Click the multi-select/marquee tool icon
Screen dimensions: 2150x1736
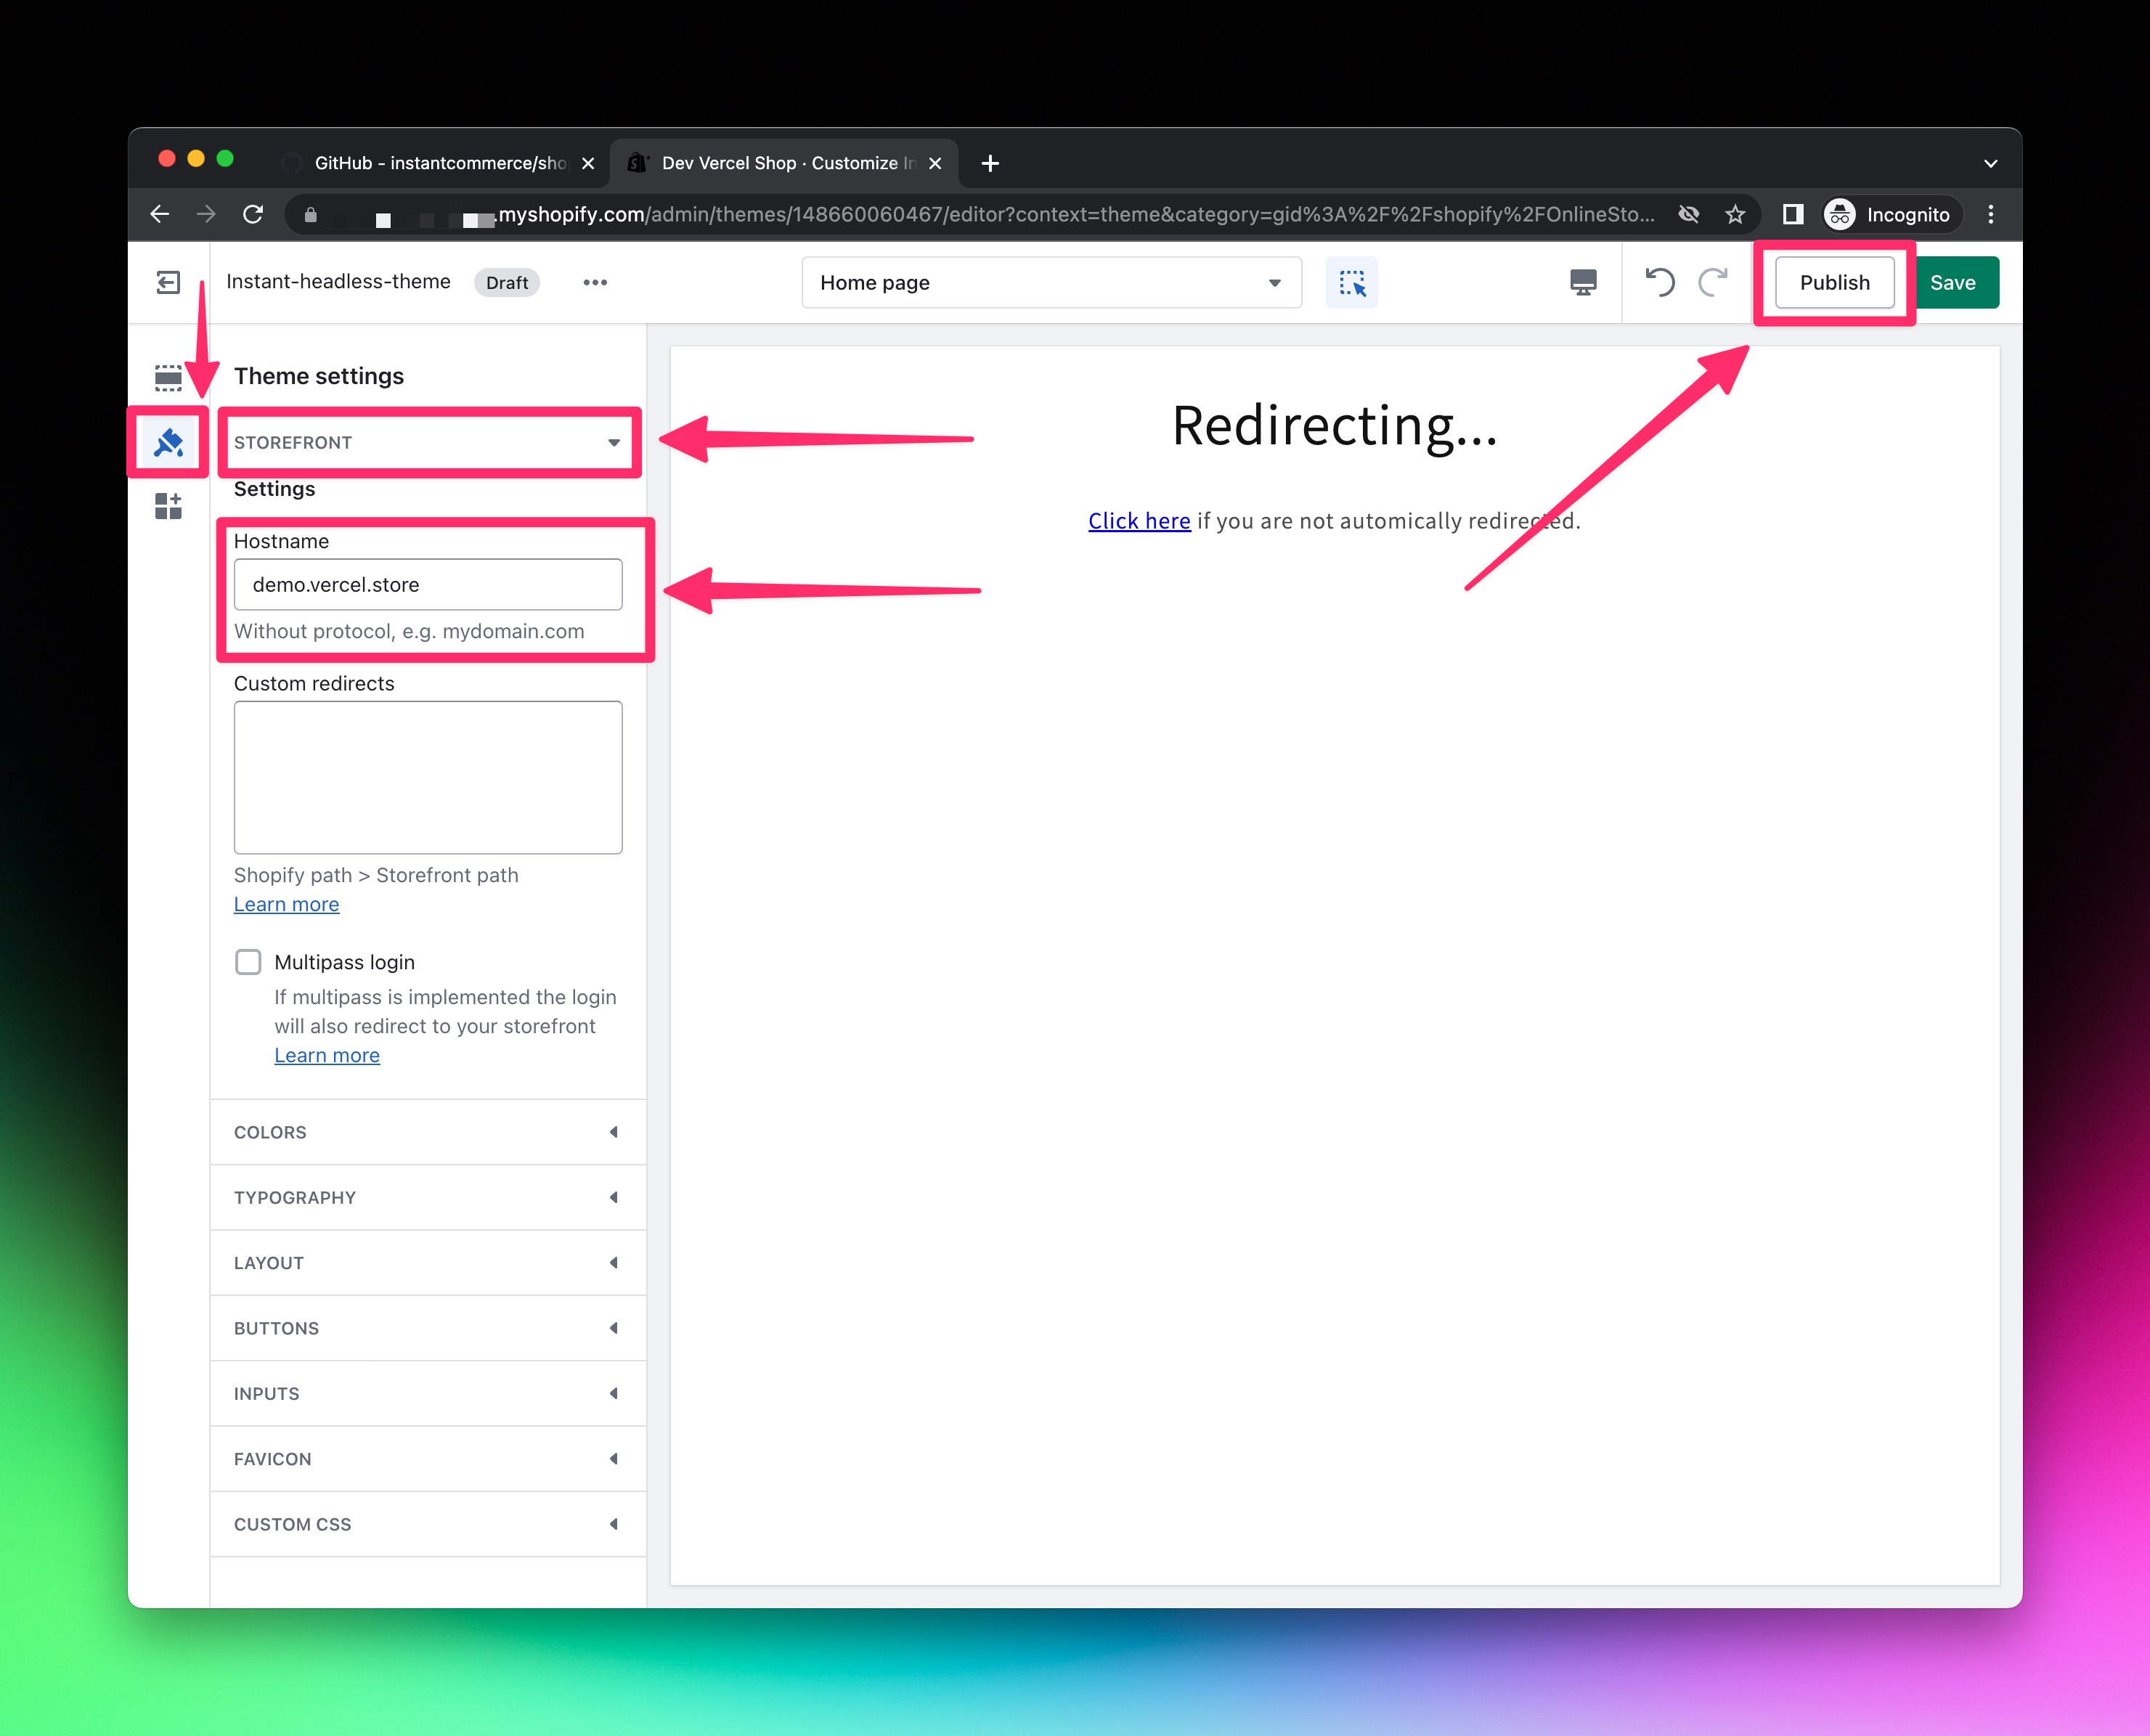(1350, 282)
